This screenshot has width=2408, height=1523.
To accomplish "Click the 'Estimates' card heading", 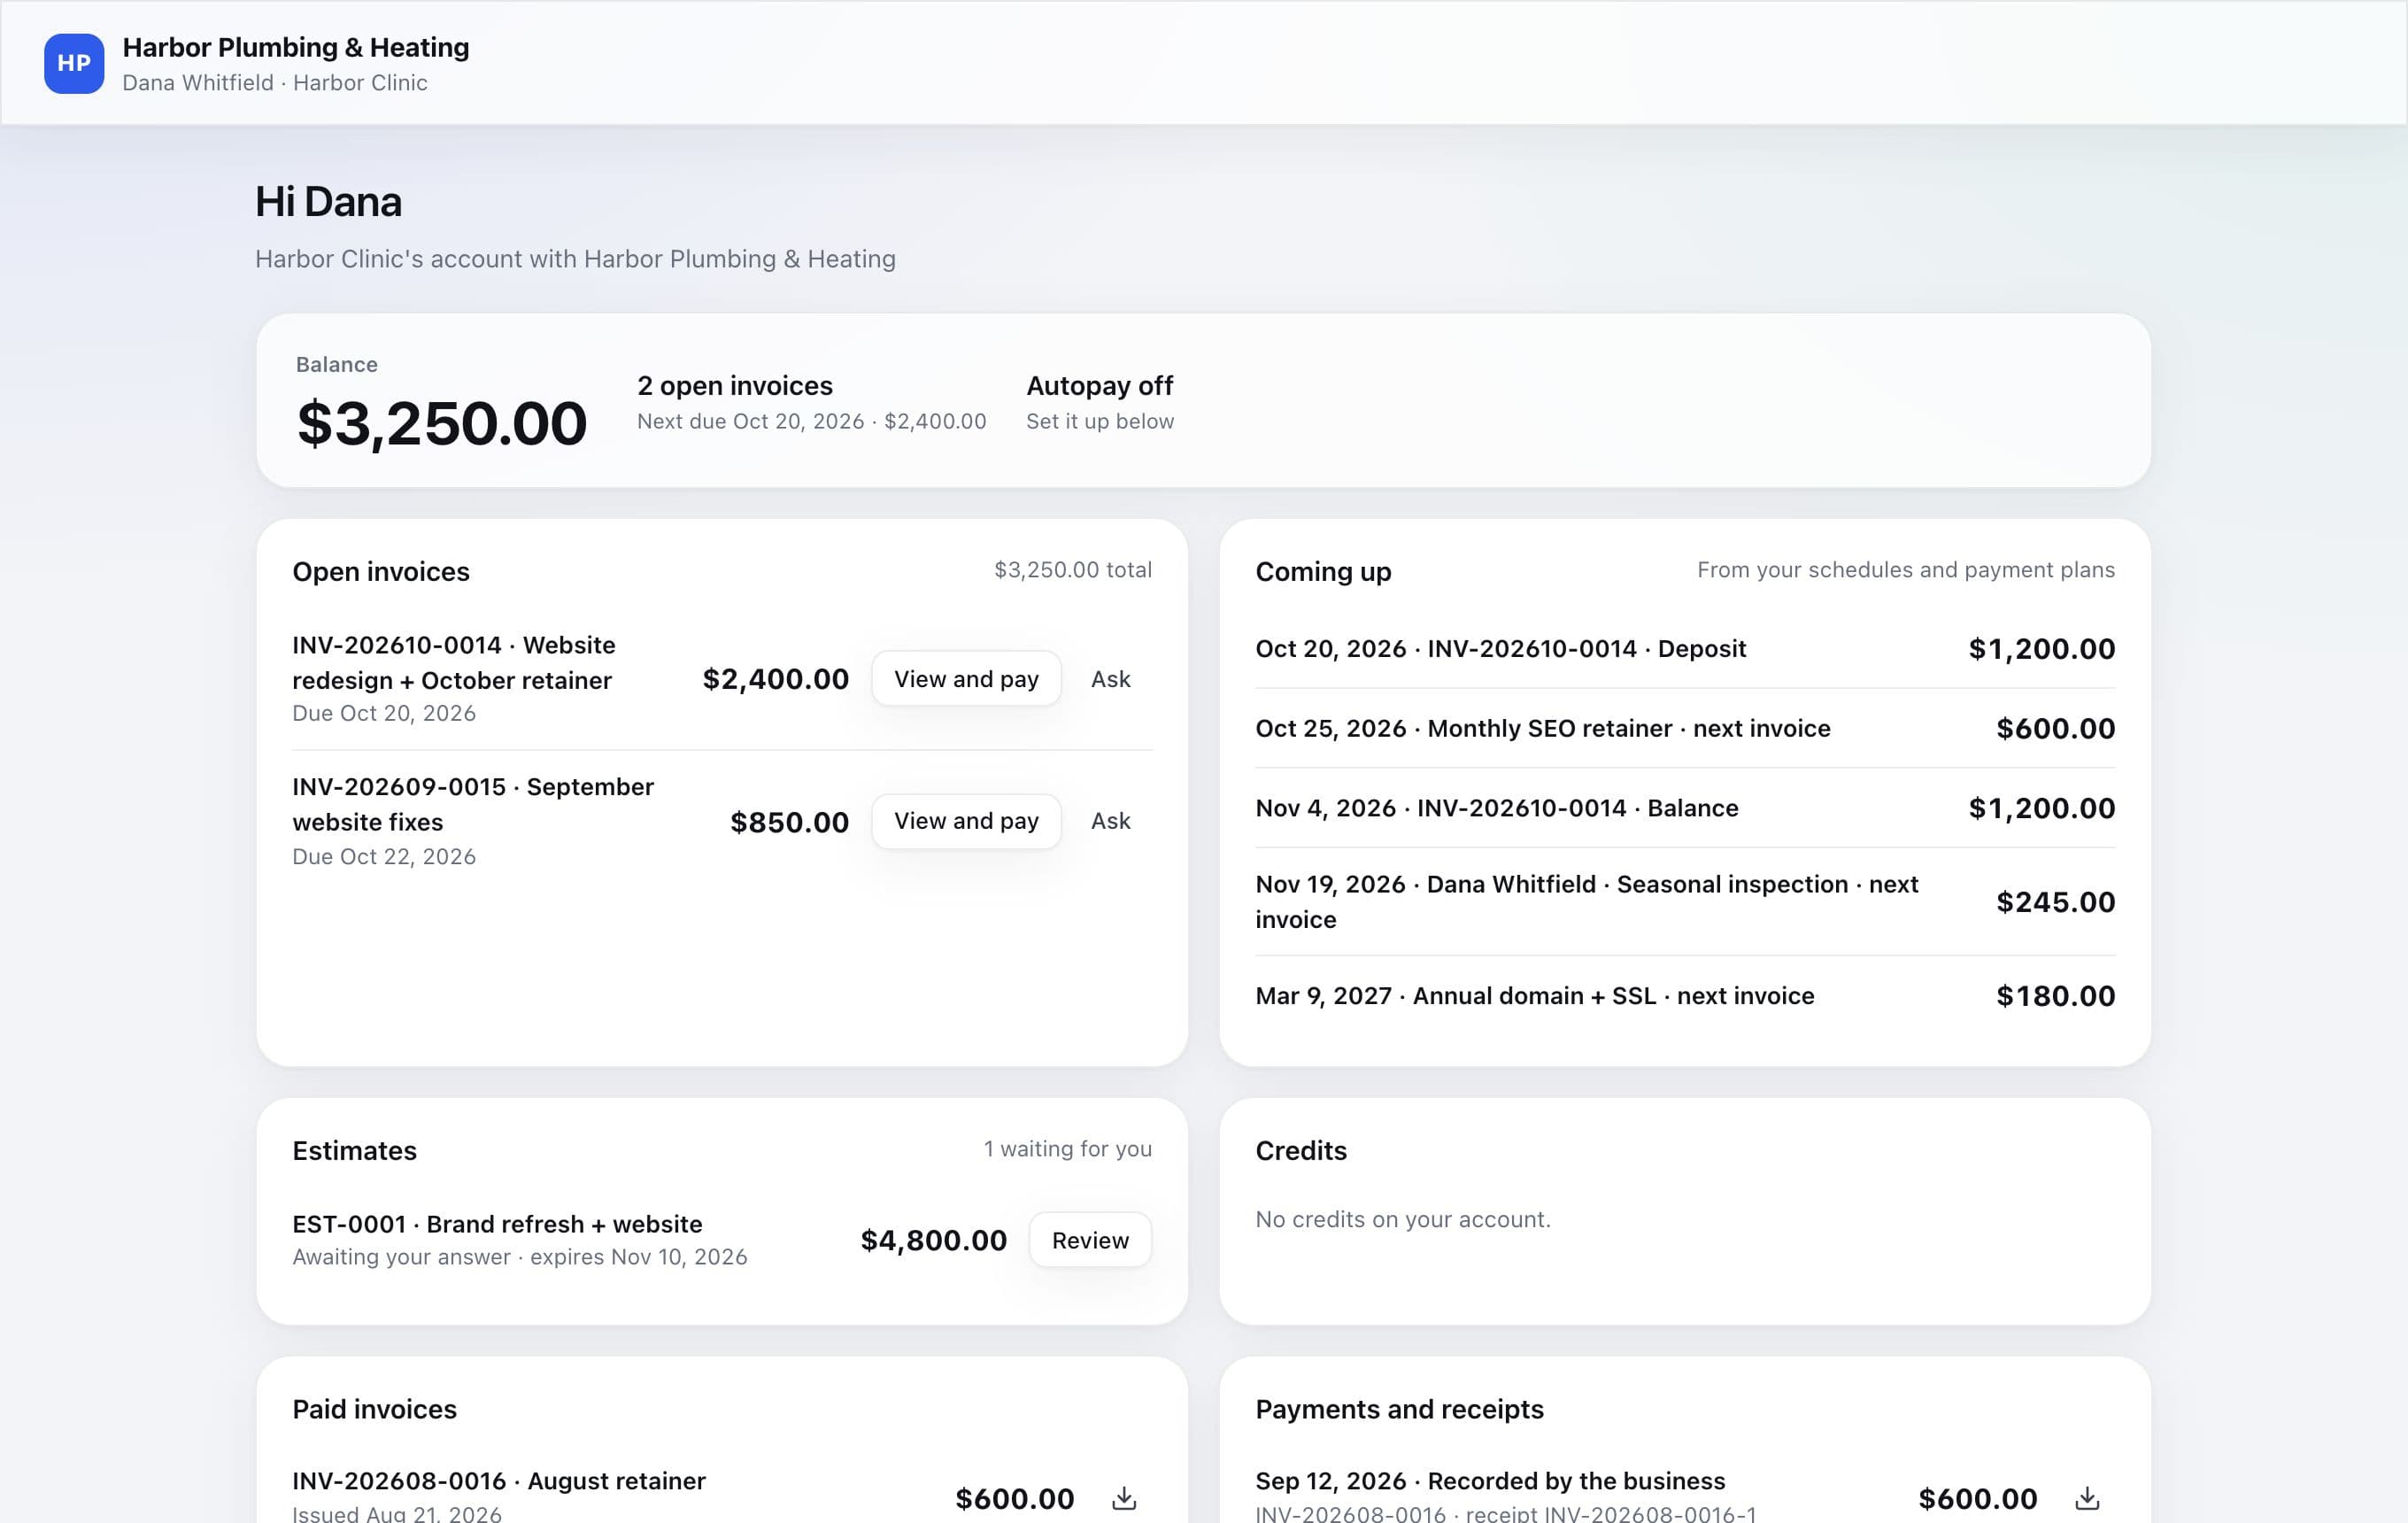I will click(x=355, y=1151).
